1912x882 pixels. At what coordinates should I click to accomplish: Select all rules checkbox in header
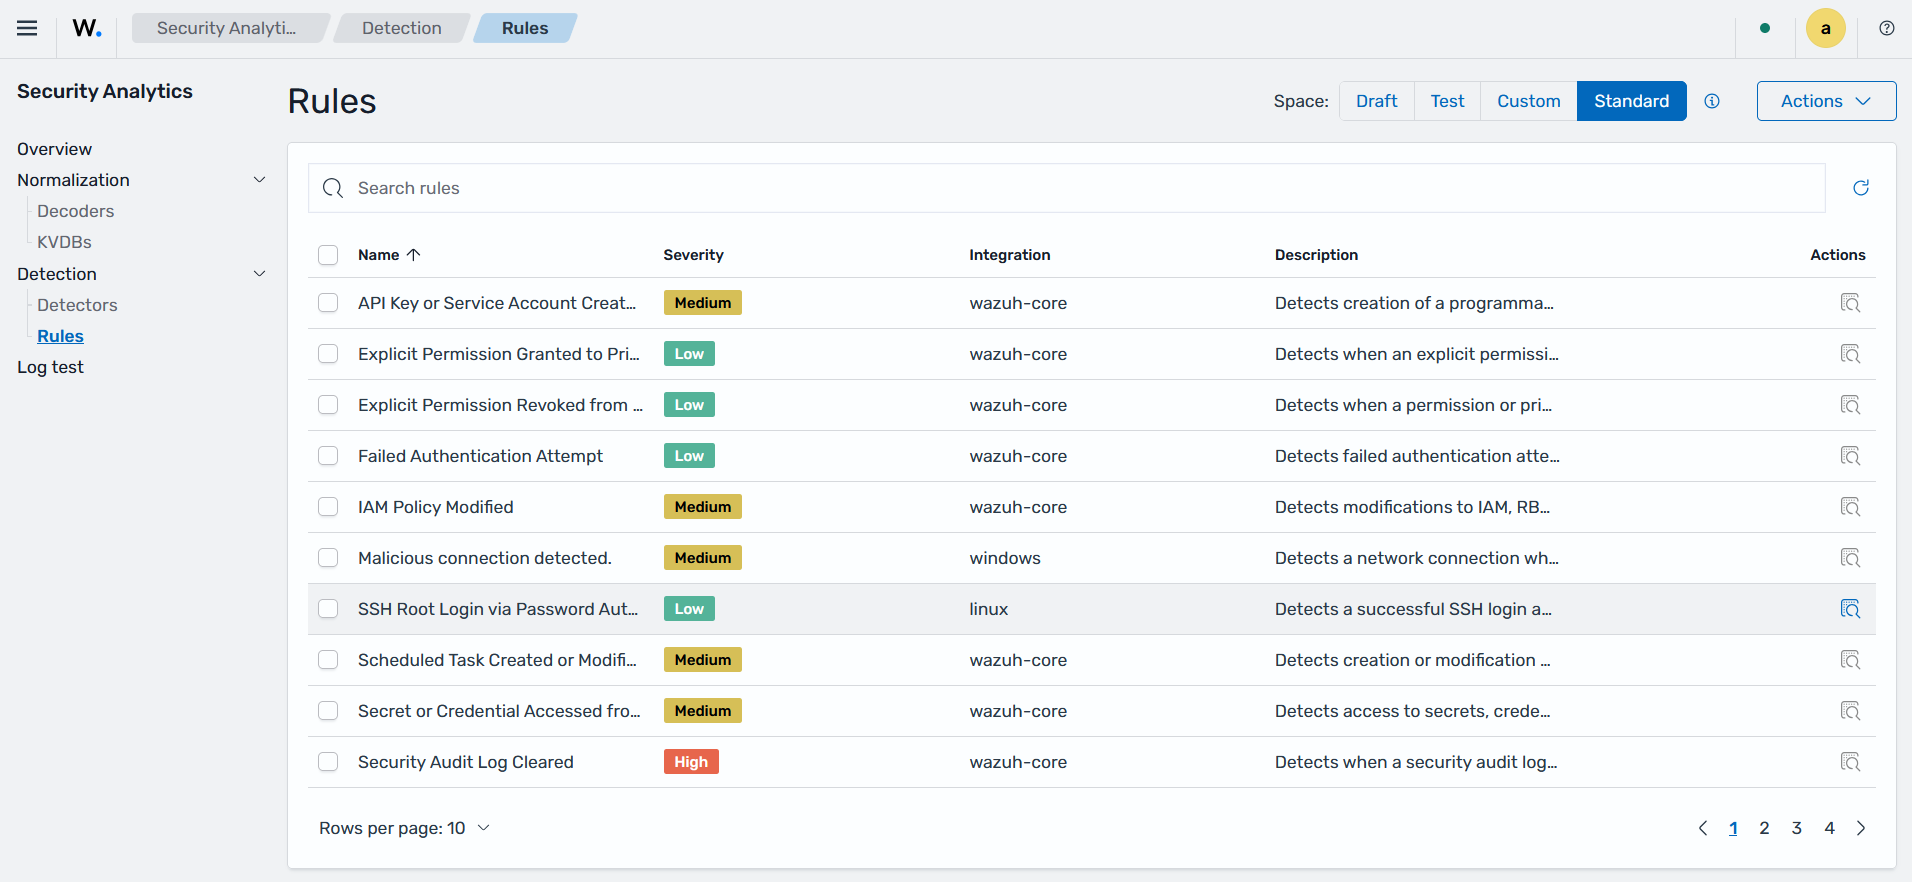(x=328, y=255)
